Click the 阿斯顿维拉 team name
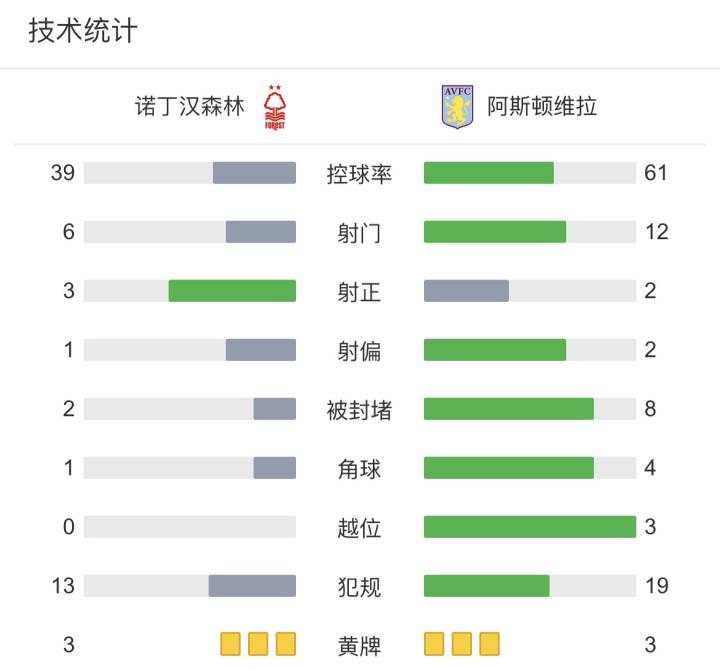This screenshot has height=670, width=720. (541, 107)
